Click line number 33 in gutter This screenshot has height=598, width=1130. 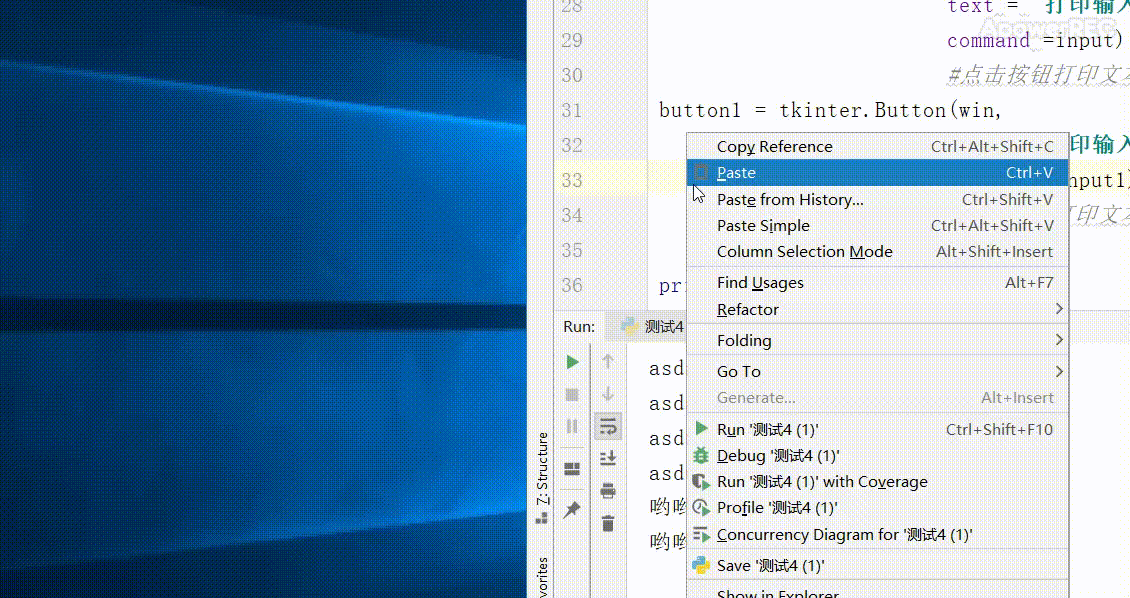coord(571,180)
